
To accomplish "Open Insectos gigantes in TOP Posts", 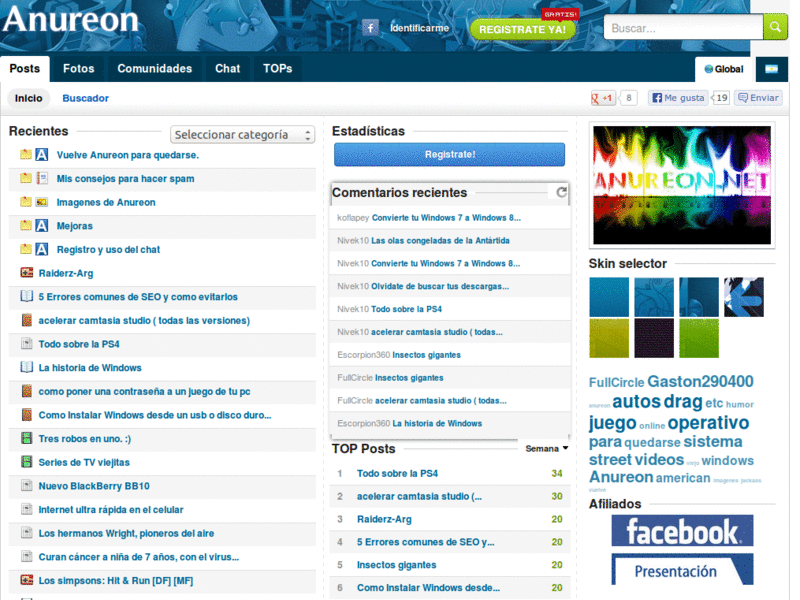I will 396,565.
